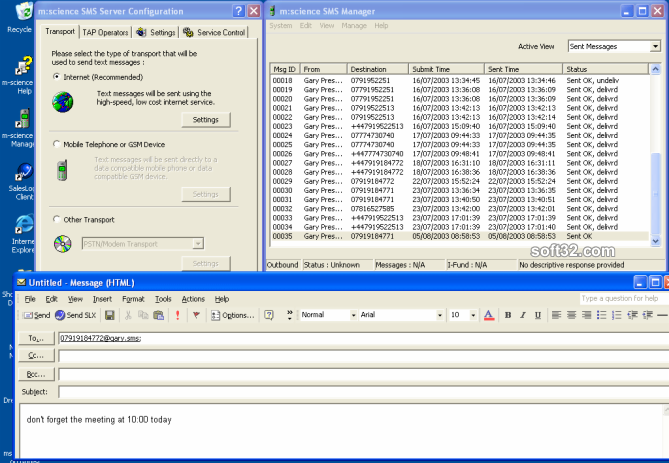Click the To... button

36,338
